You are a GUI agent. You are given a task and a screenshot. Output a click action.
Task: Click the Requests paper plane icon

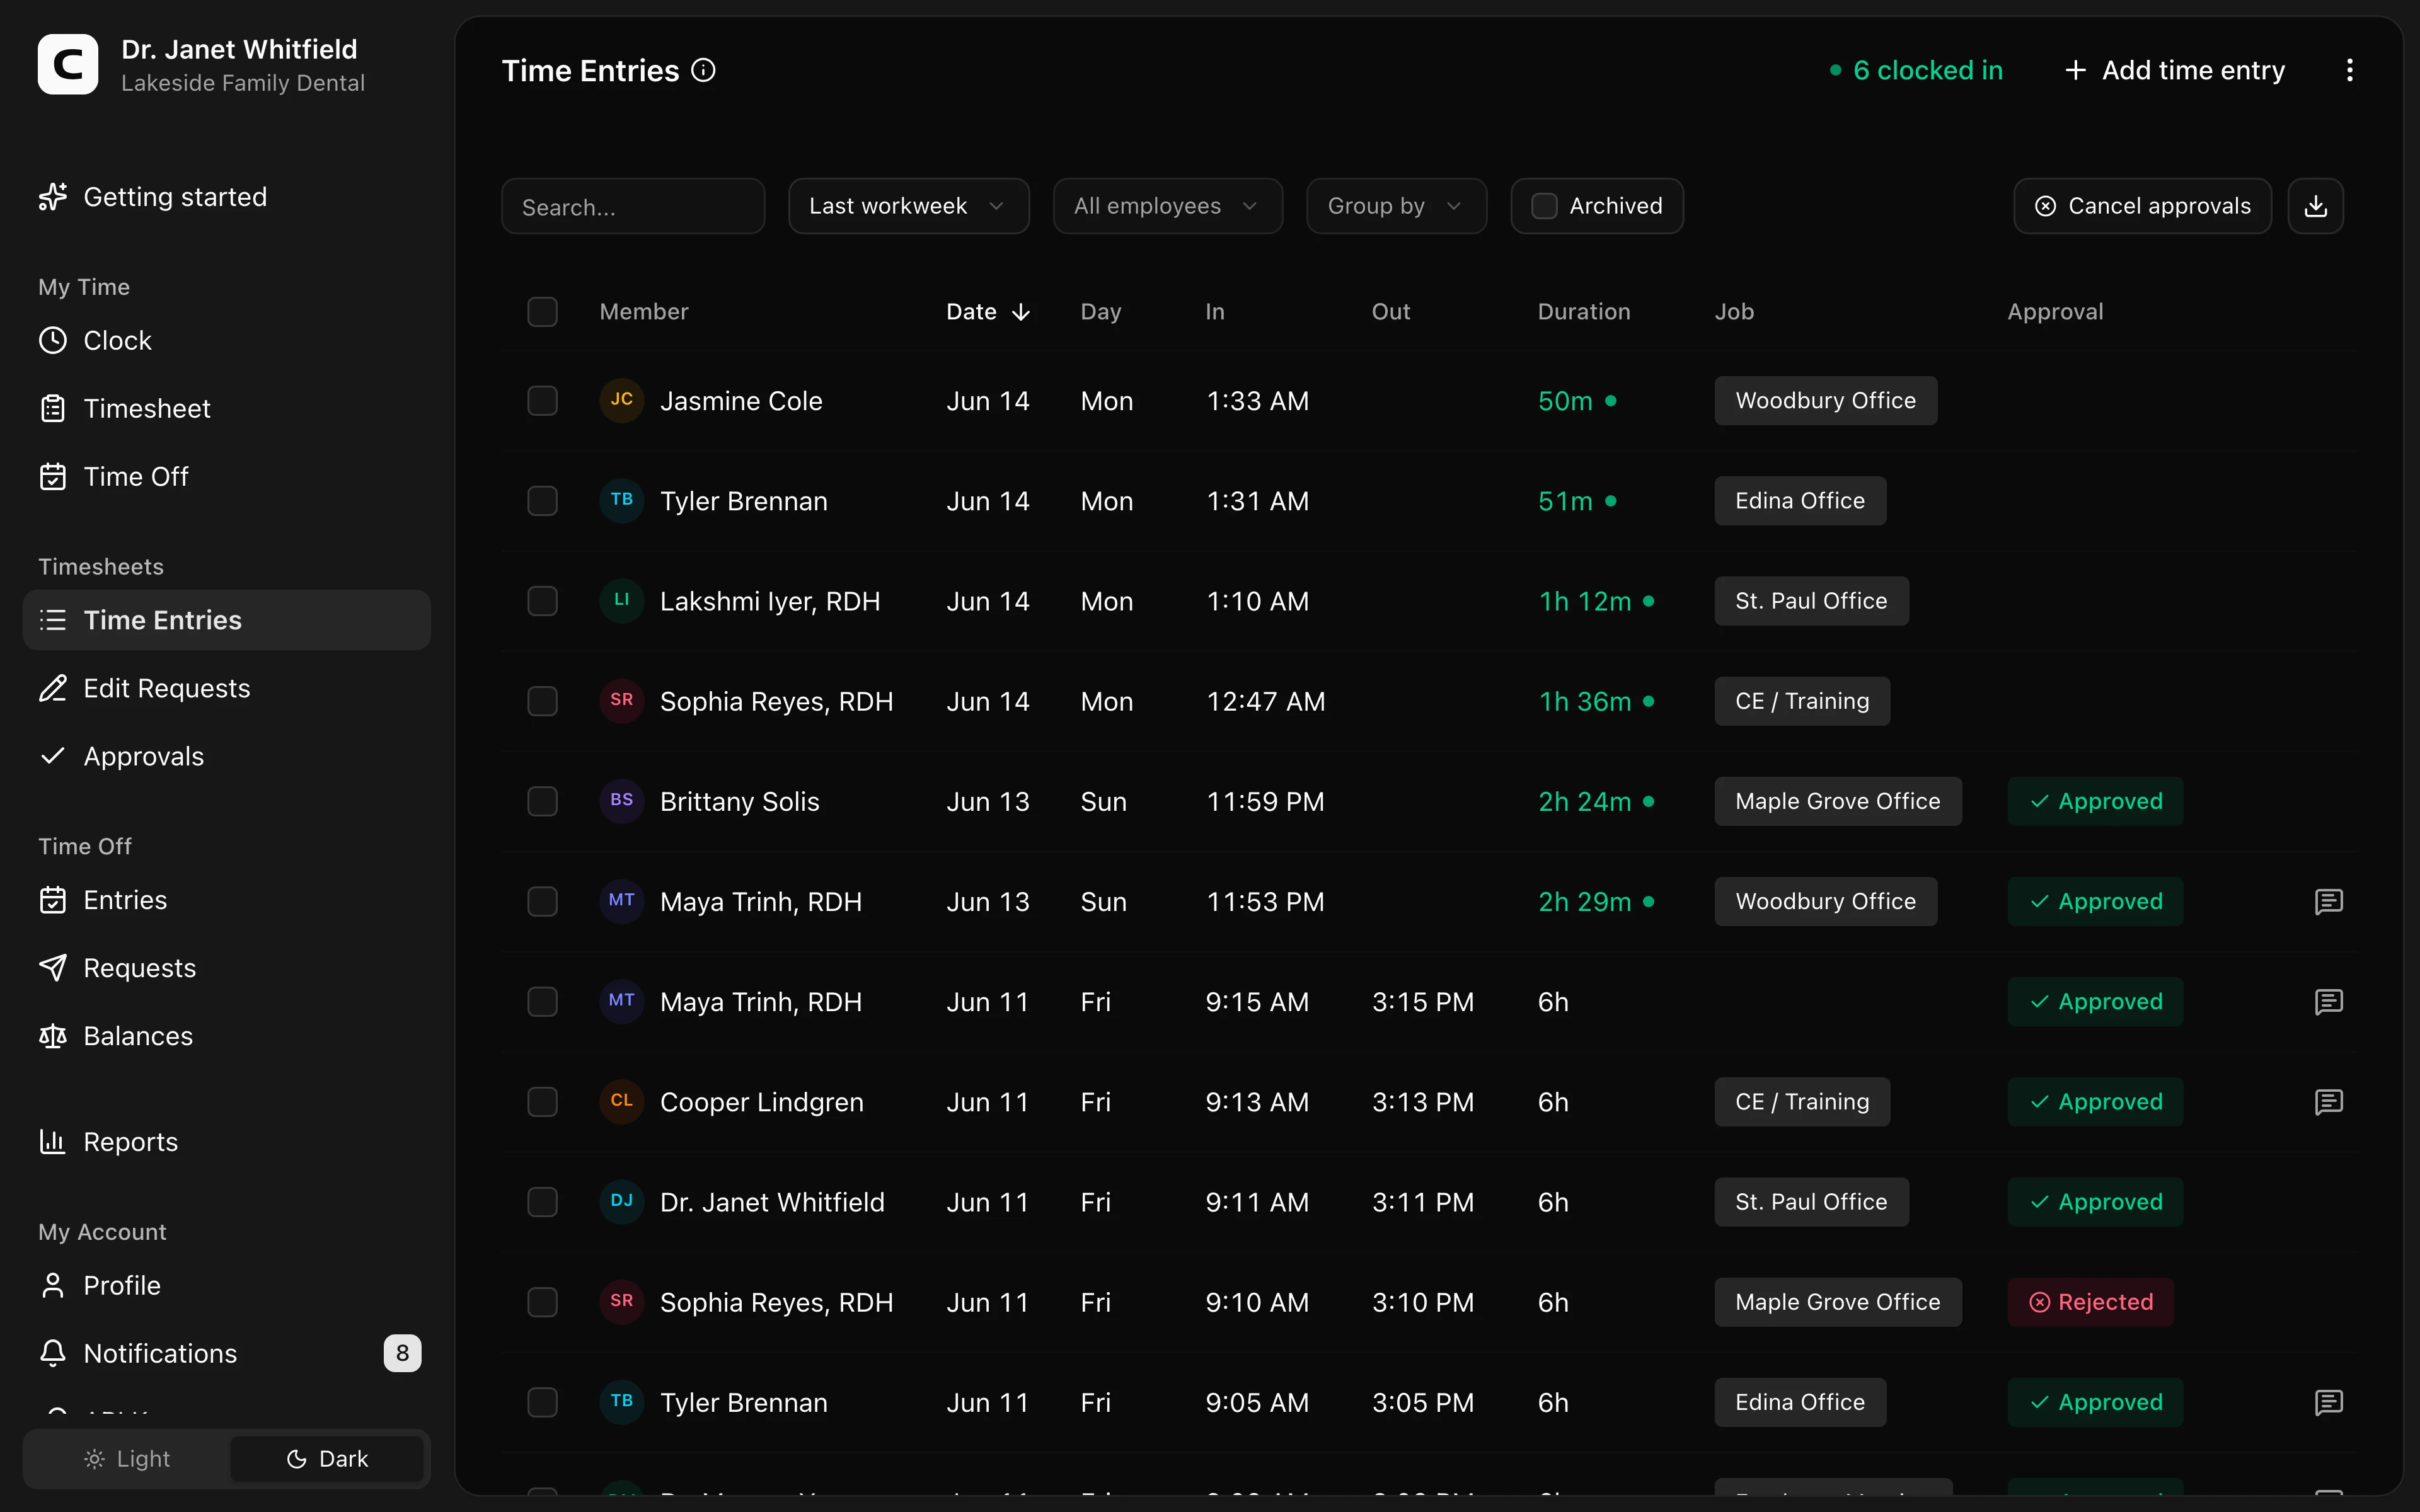(x=53, y=968)
